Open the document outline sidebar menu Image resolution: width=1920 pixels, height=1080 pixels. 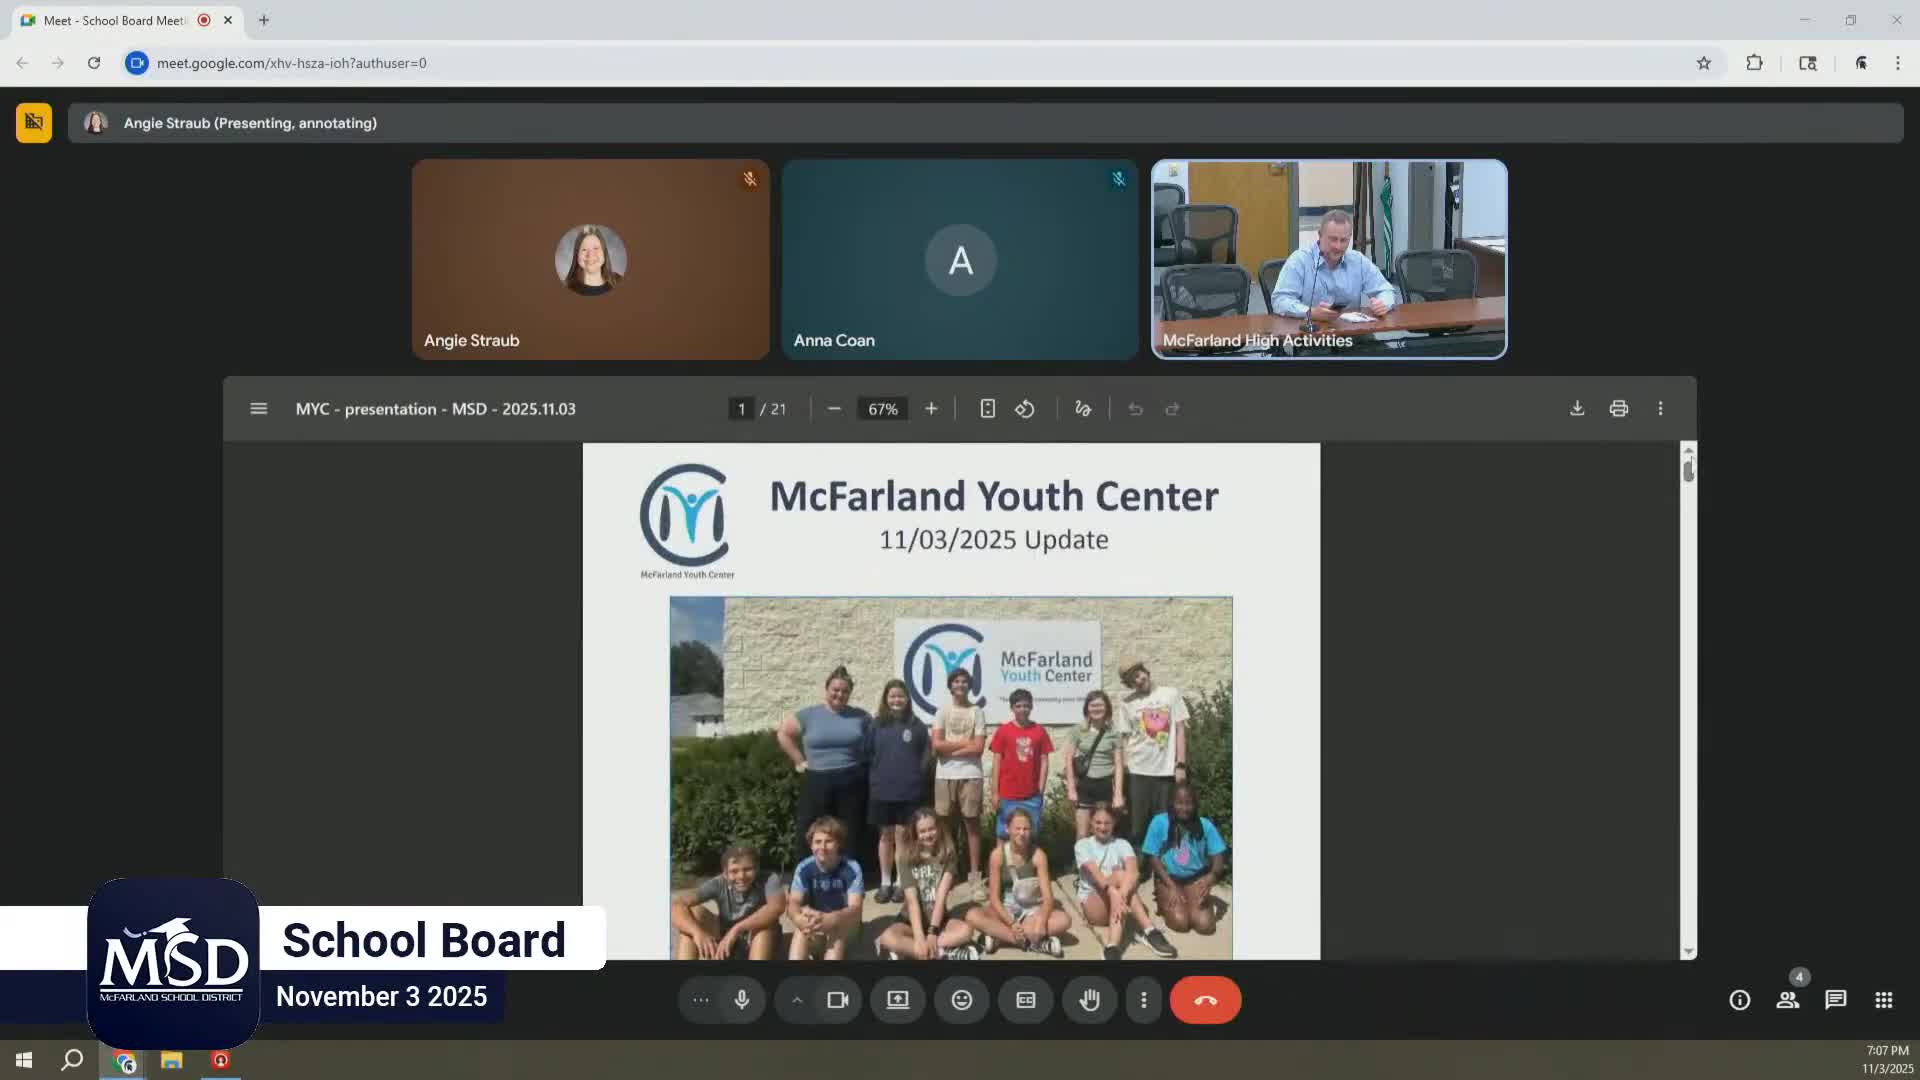click(x=258, y=408)
